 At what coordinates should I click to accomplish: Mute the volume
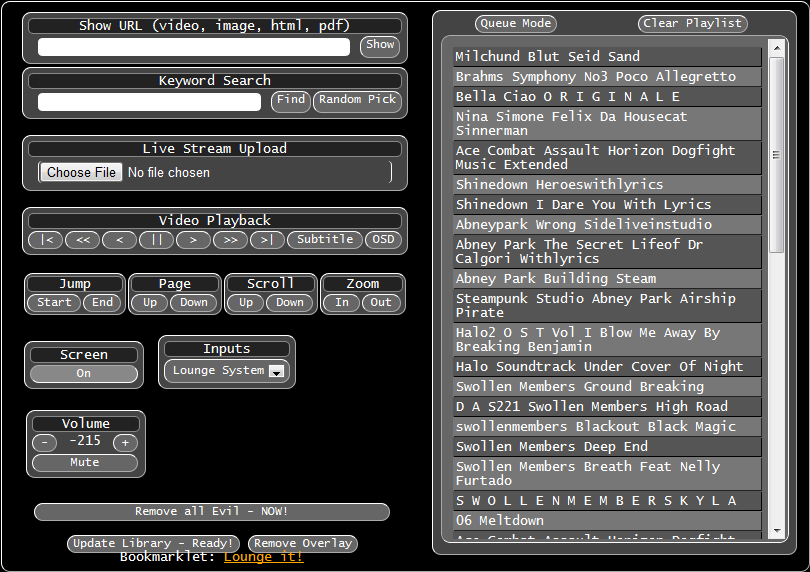tap(84, 463)
